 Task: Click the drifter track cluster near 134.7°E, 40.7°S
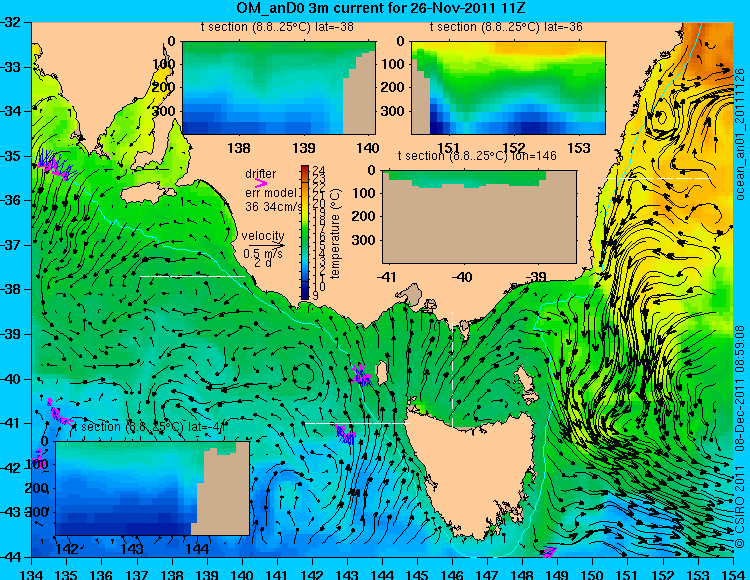click(x=59, y=412)
